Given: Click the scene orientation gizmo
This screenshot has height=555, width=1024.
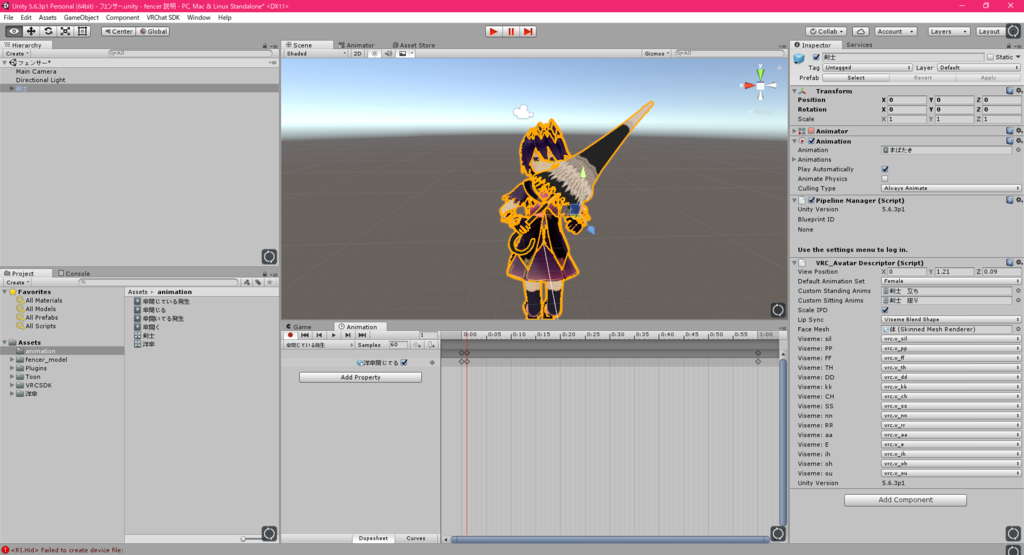Looking at the screenshot, I should tap(760, 85).
